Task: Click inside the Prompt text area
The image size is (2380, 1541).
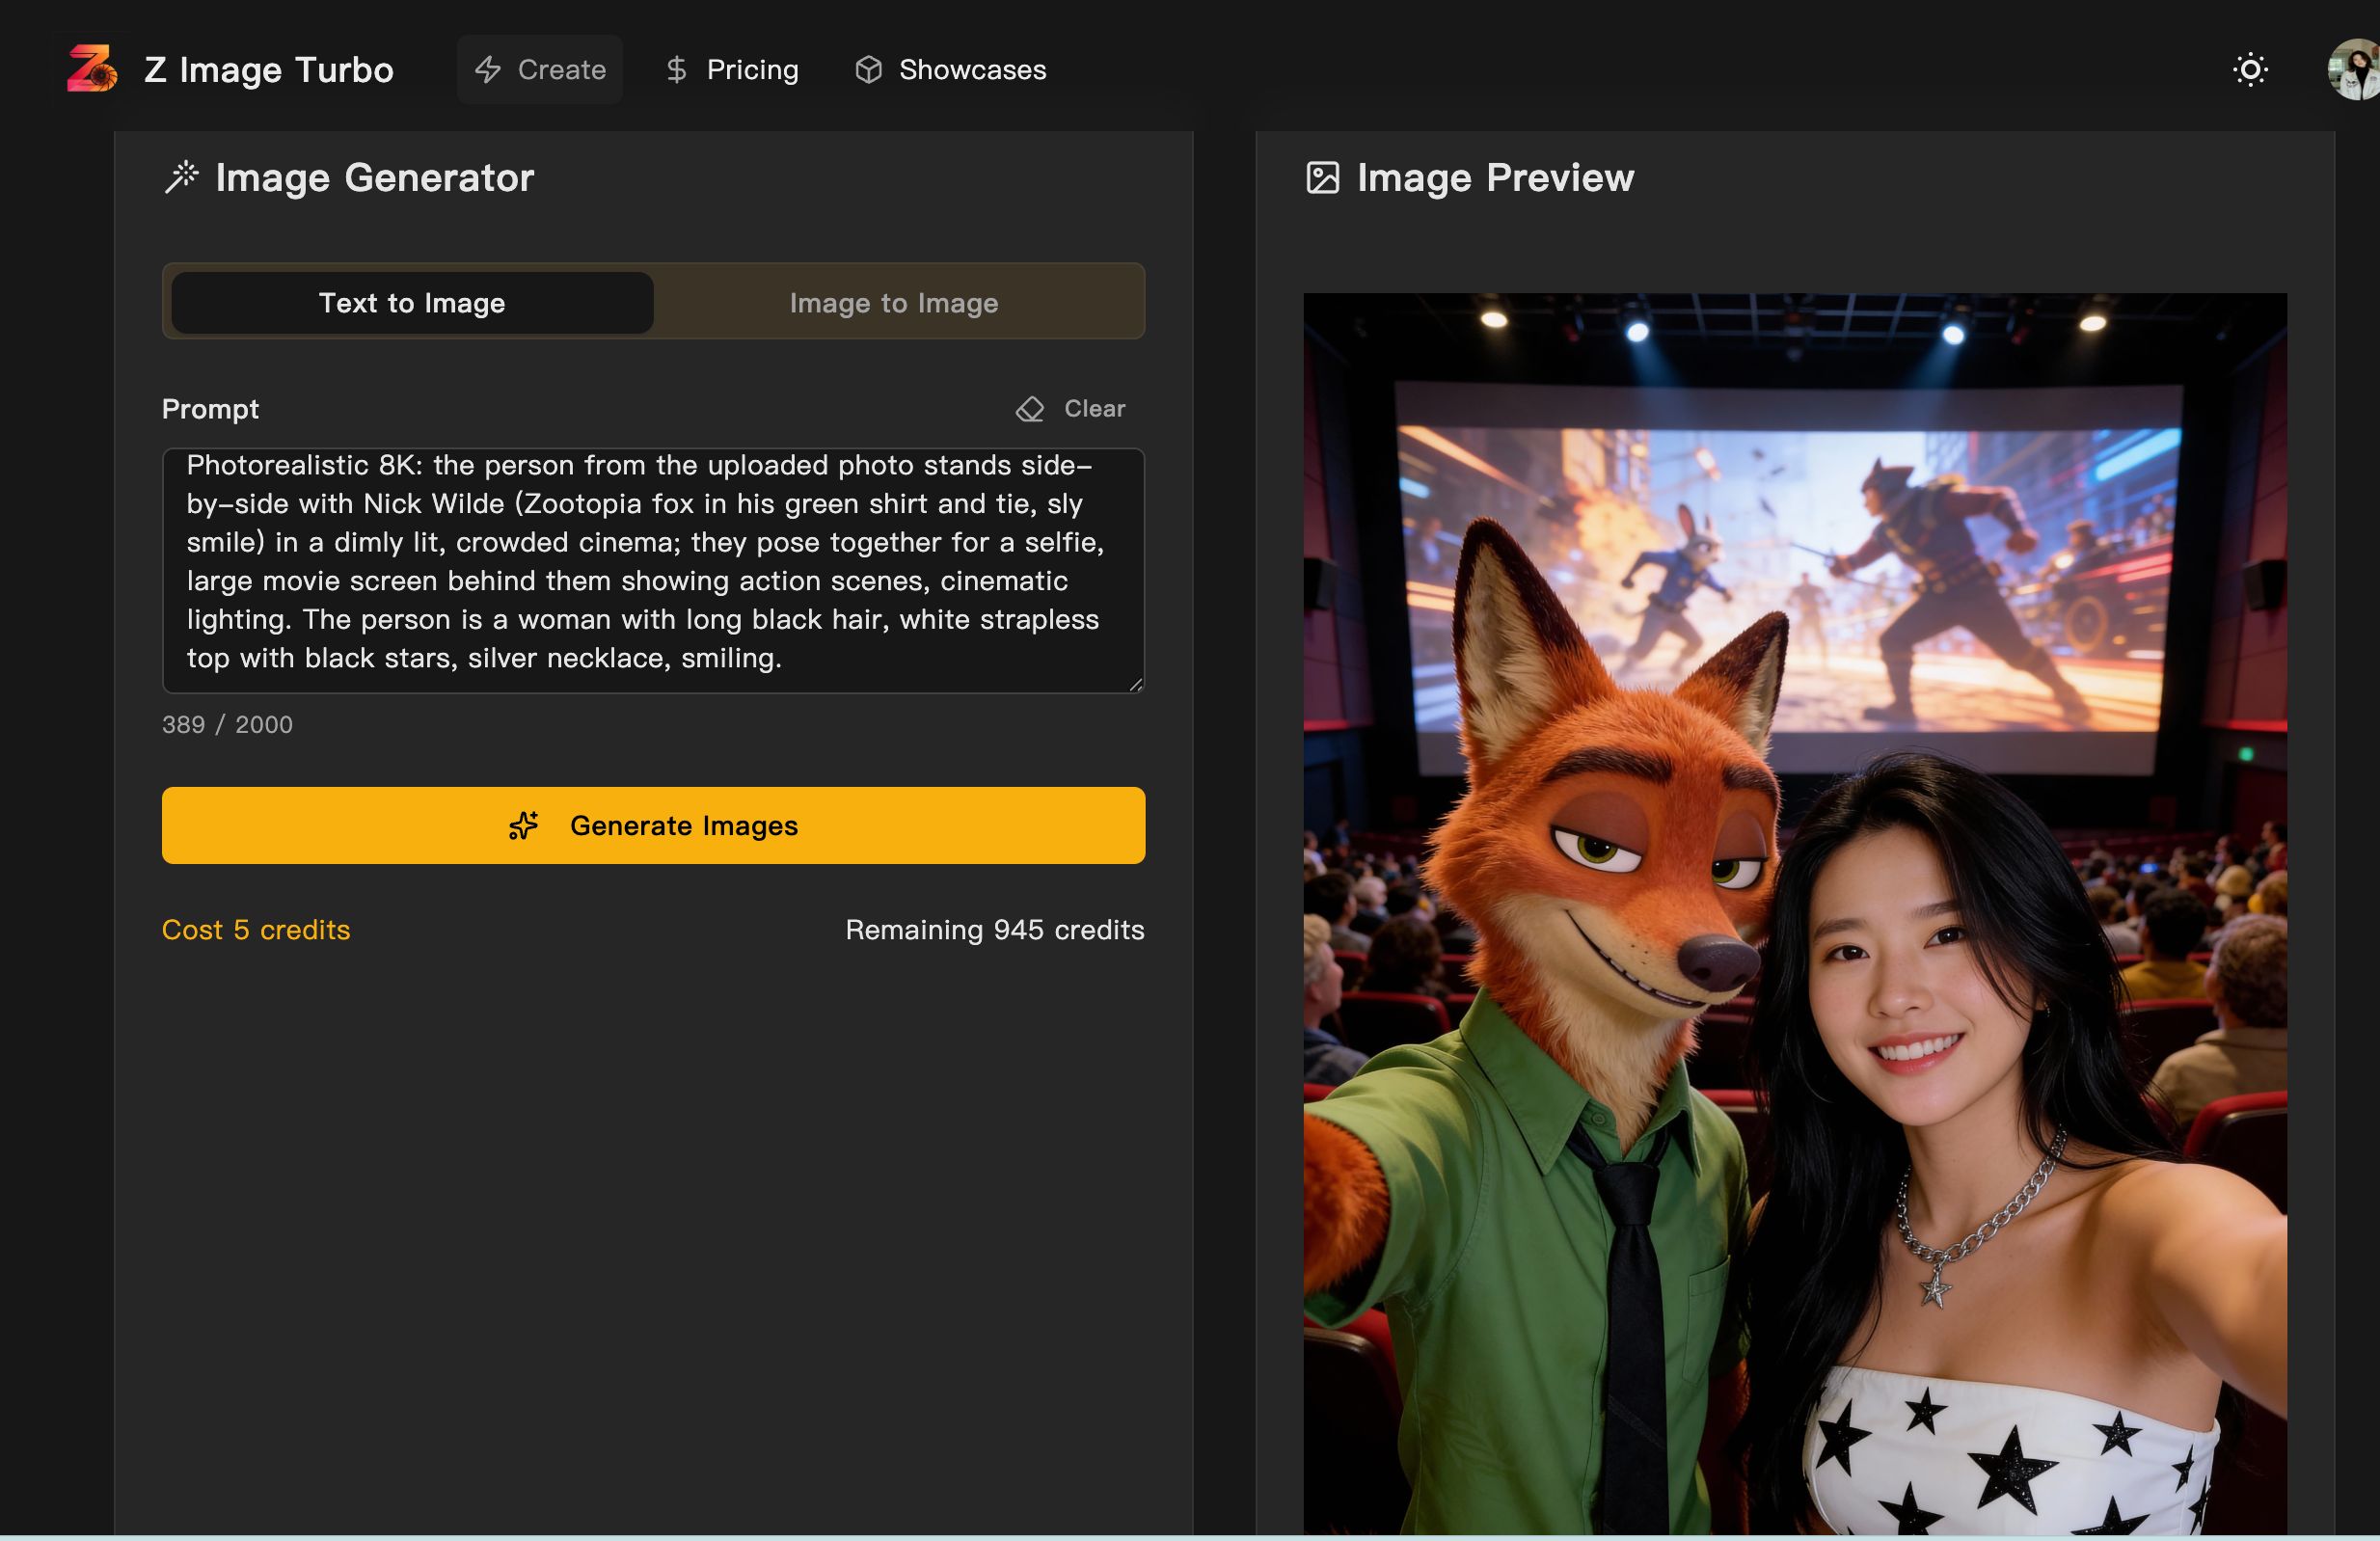Action: point(653,570)
